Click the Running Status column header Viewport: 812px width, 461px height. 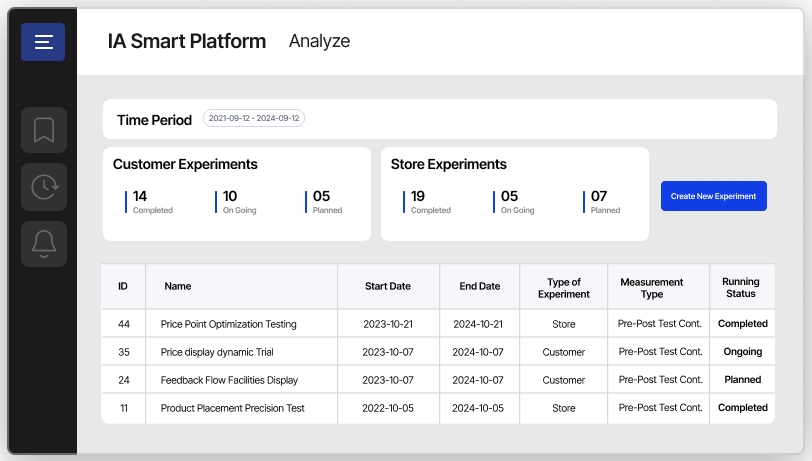(x=740, y=287)
